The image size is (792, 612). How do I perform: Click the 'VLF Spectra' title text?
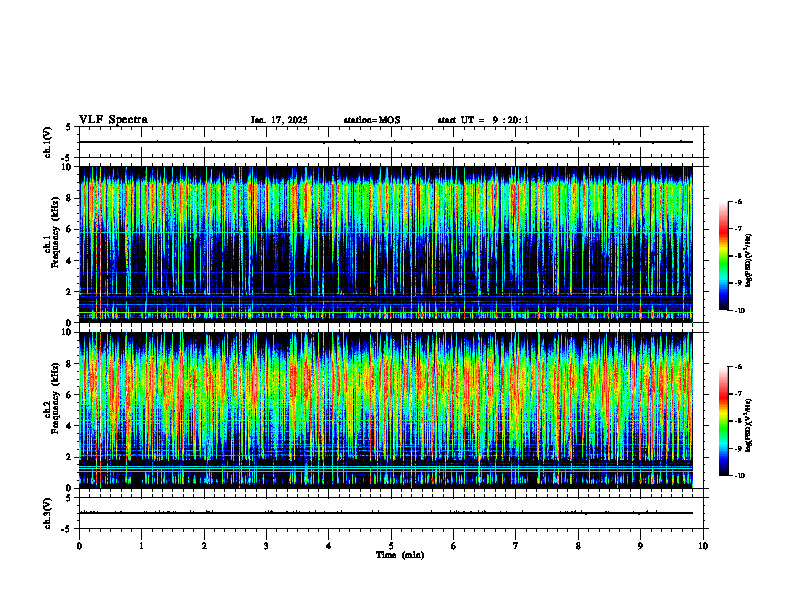[x=113, y=119]
